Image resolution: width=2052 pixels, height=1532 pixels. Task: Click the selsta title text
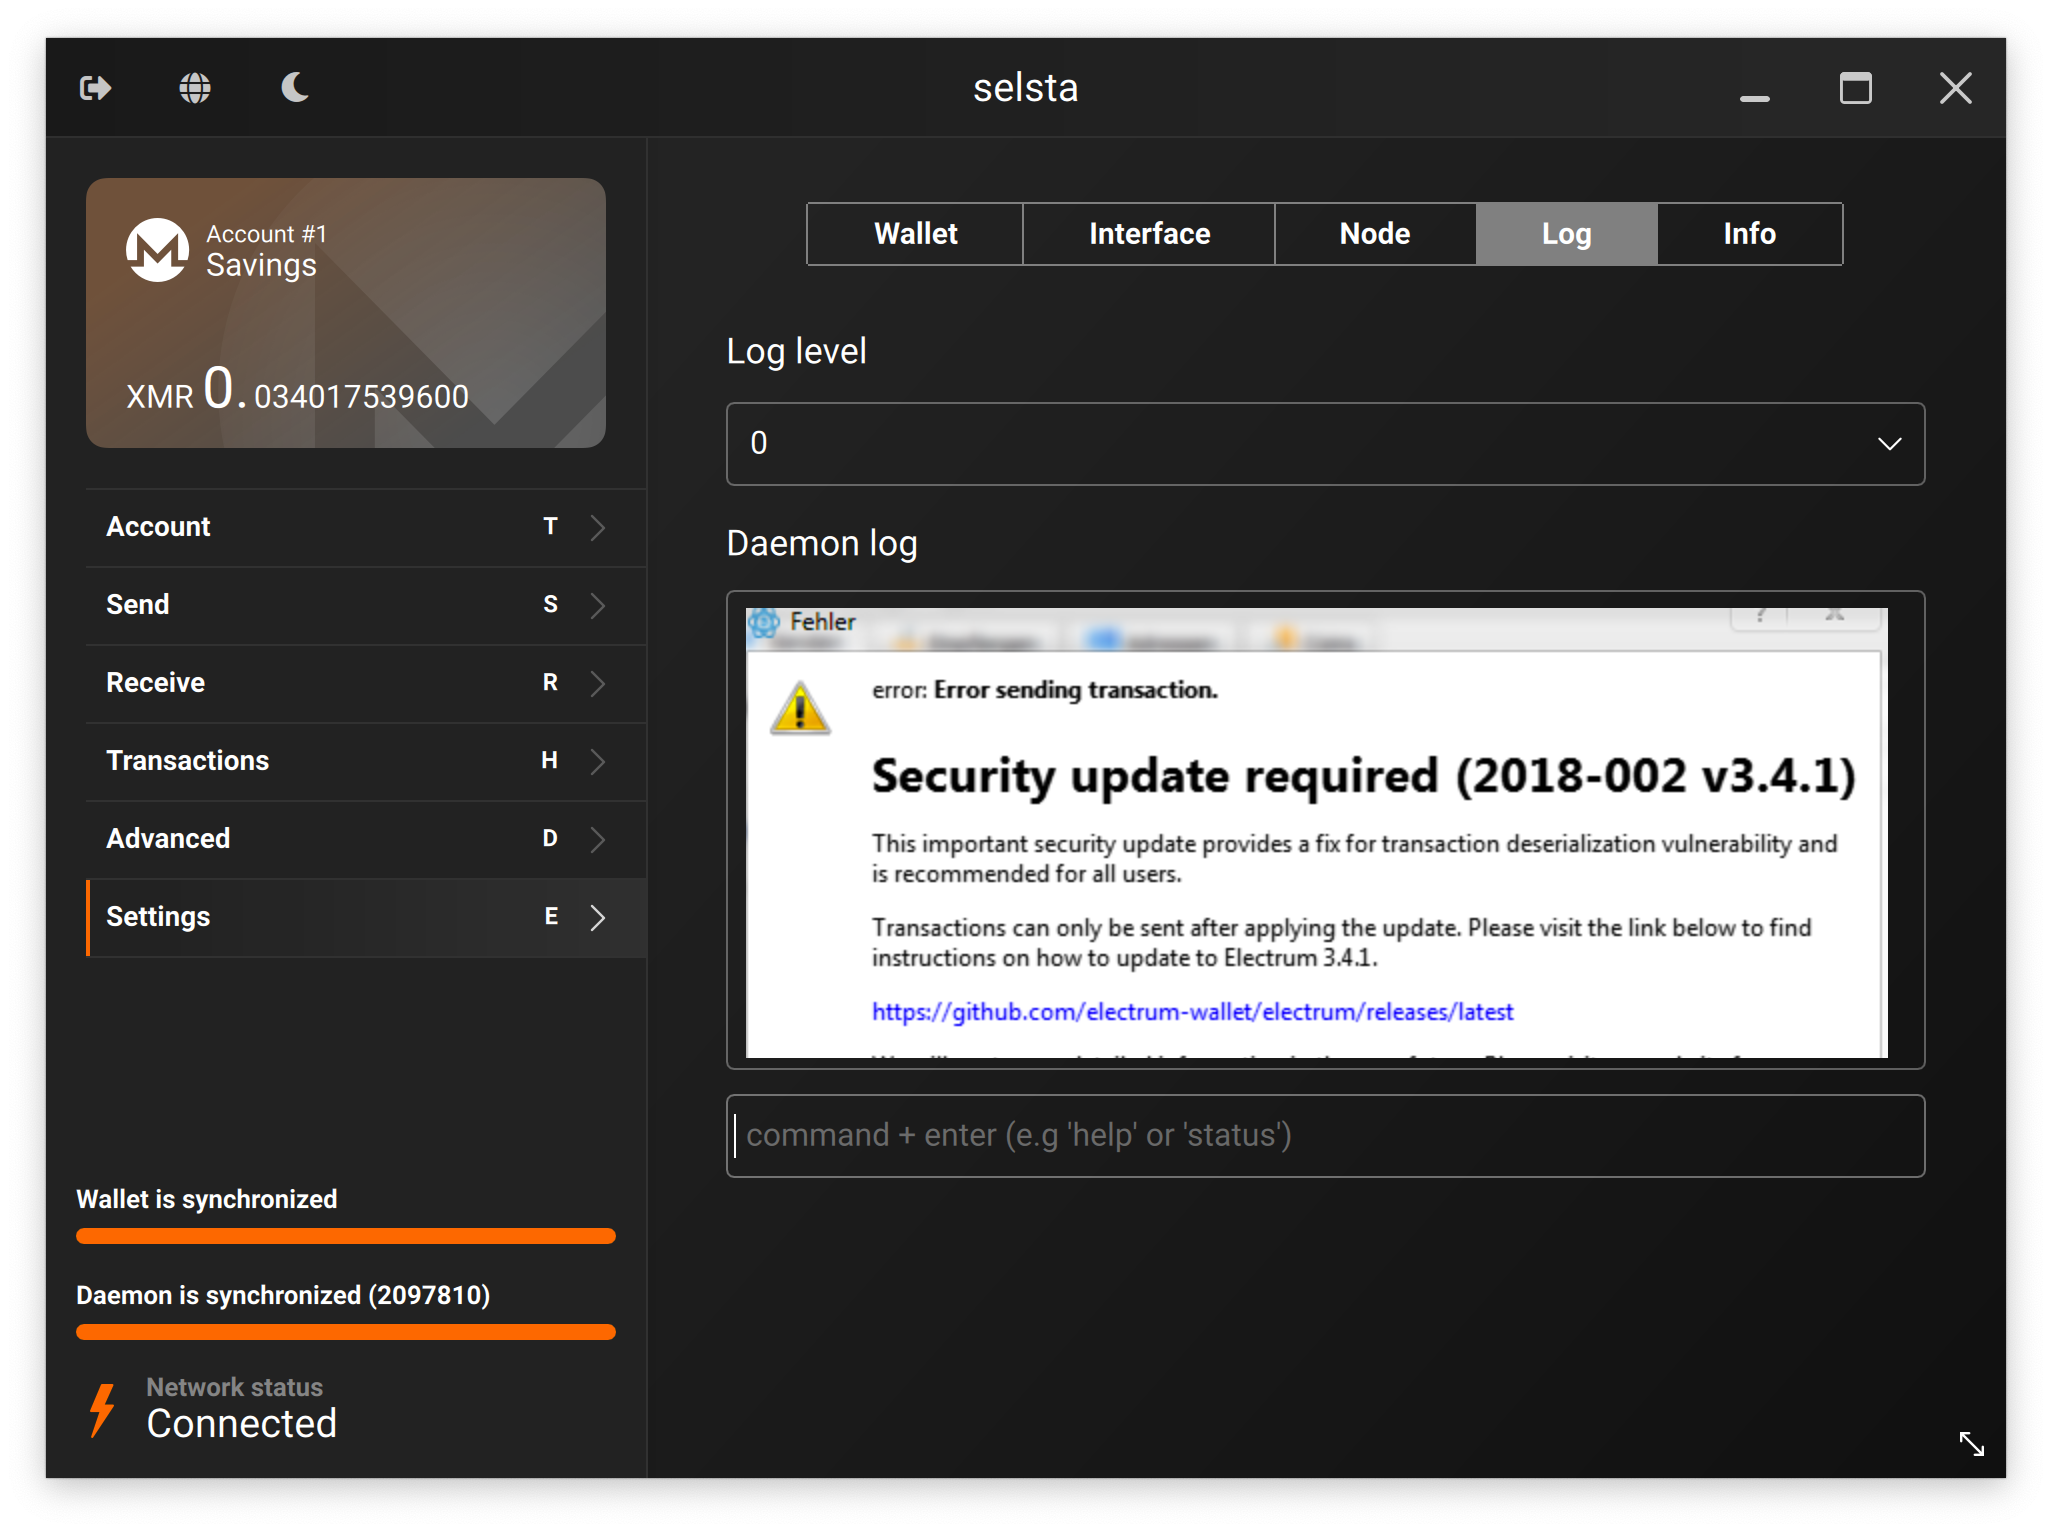click(1026, 88)
